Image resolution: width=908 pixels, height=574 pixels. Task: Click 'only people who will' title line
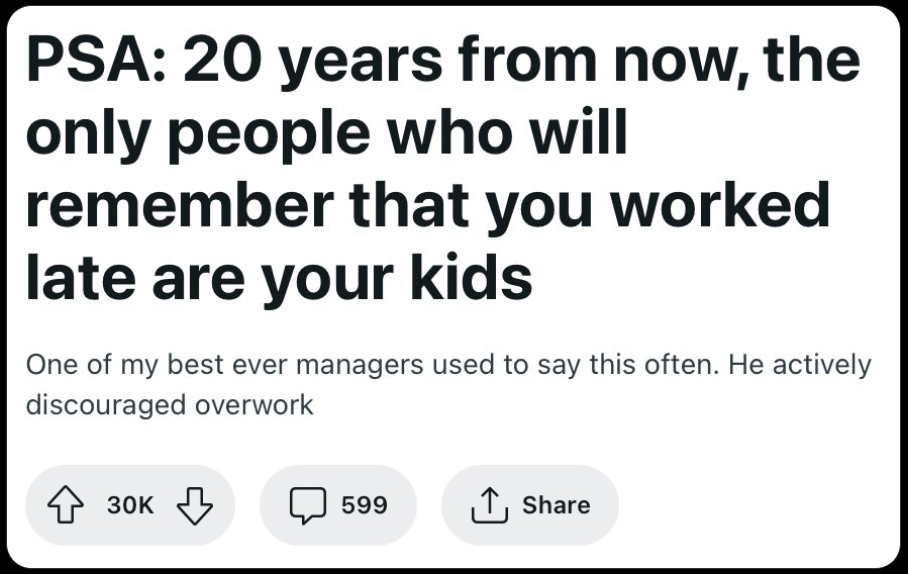point(327,134)
